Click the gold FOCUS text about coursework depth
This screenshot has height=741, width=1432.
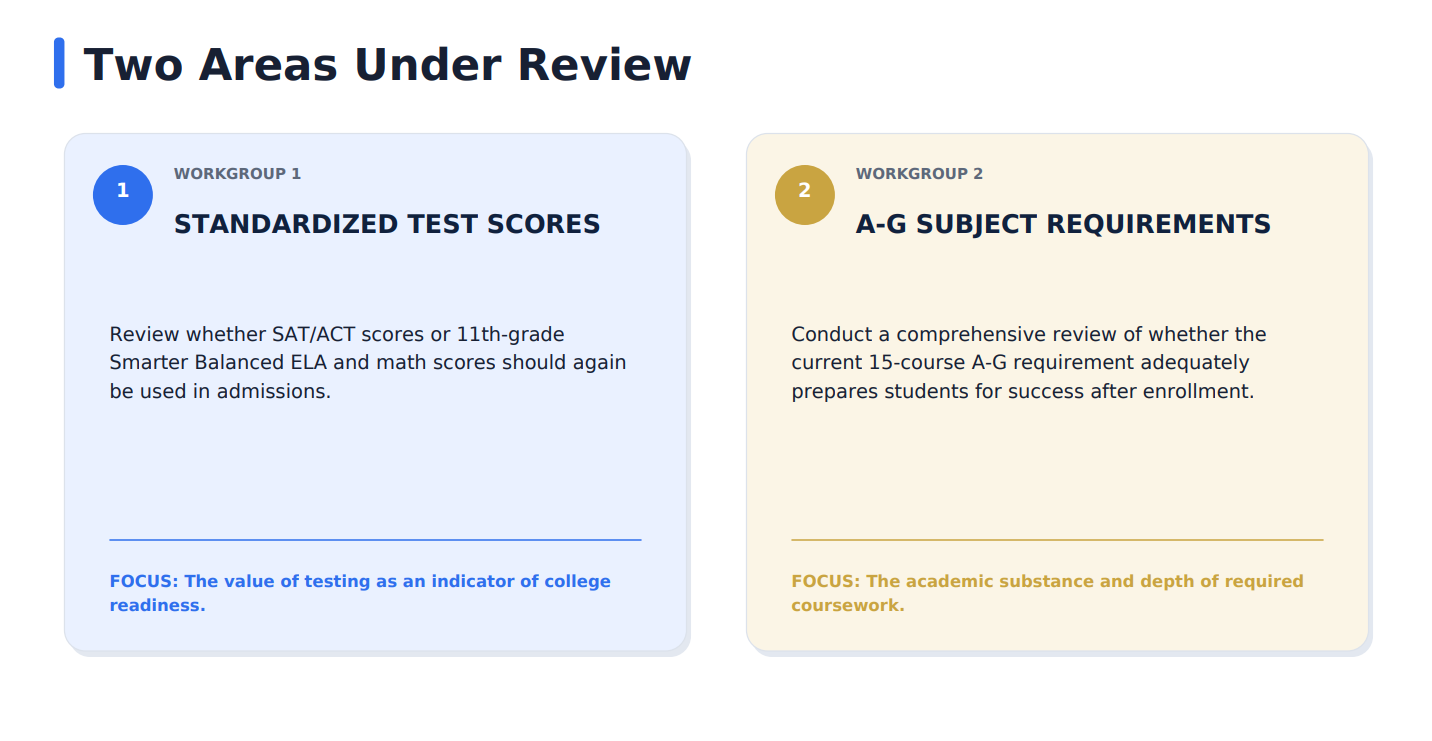click(1047, 593)
